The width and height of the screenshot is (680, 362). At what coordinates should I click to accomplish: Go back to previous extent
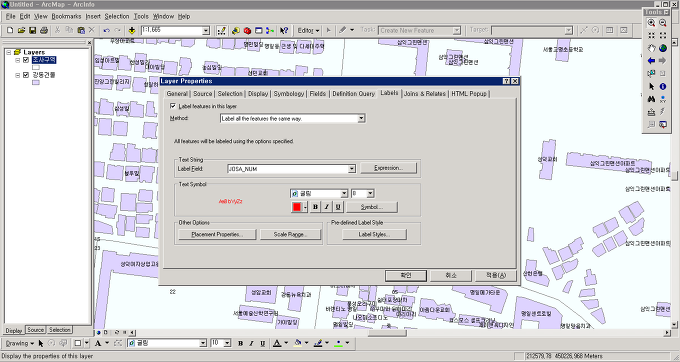[651, 61]
